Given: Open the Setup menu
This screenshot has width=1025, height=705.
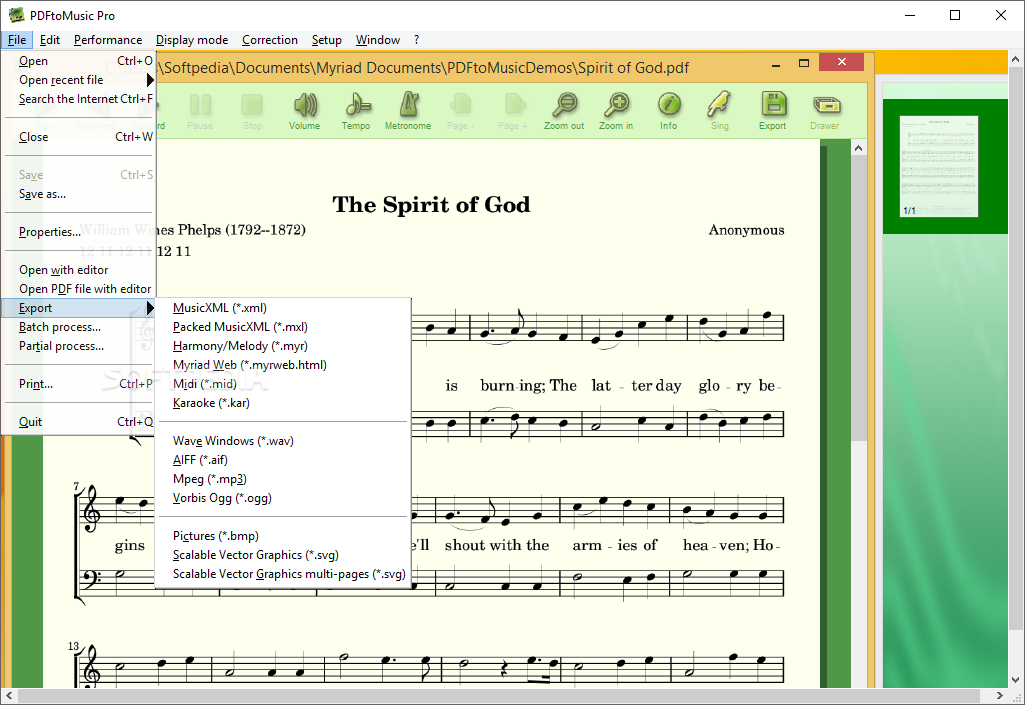Looking at the screenshot, I should point(327,40).
